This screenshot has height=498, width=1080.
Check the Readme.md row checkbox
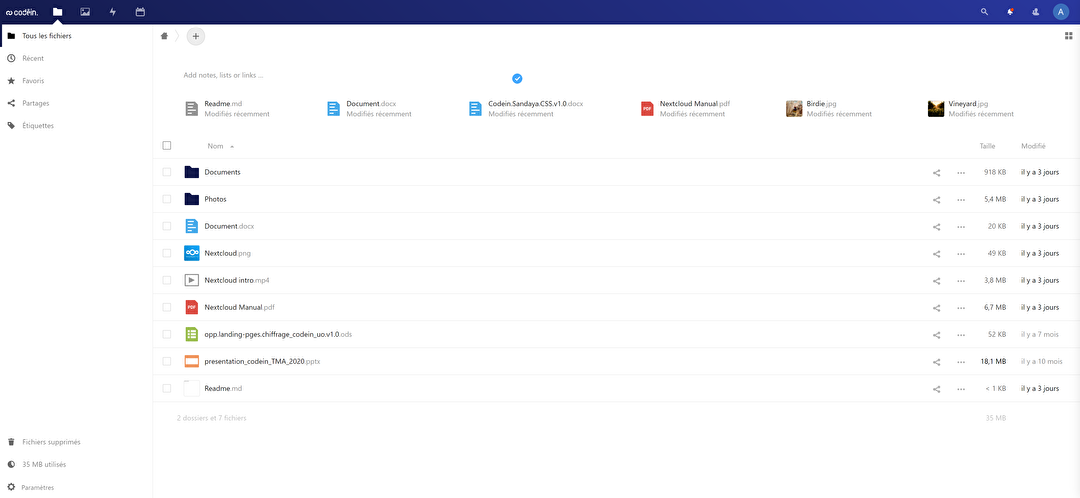(x=167, y=388)
